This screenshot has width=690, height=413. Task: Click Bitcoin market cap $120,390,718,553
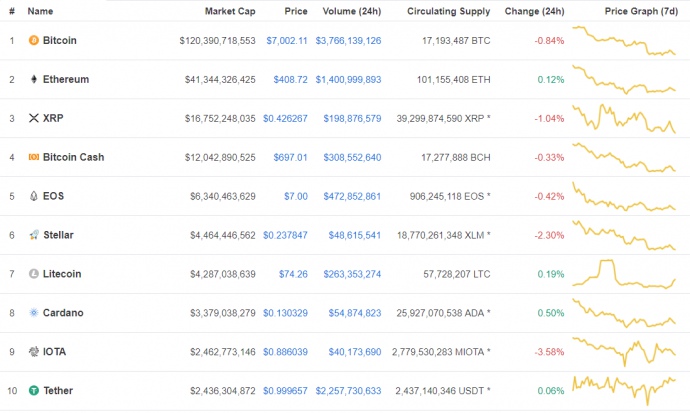[x=217, y=40]
